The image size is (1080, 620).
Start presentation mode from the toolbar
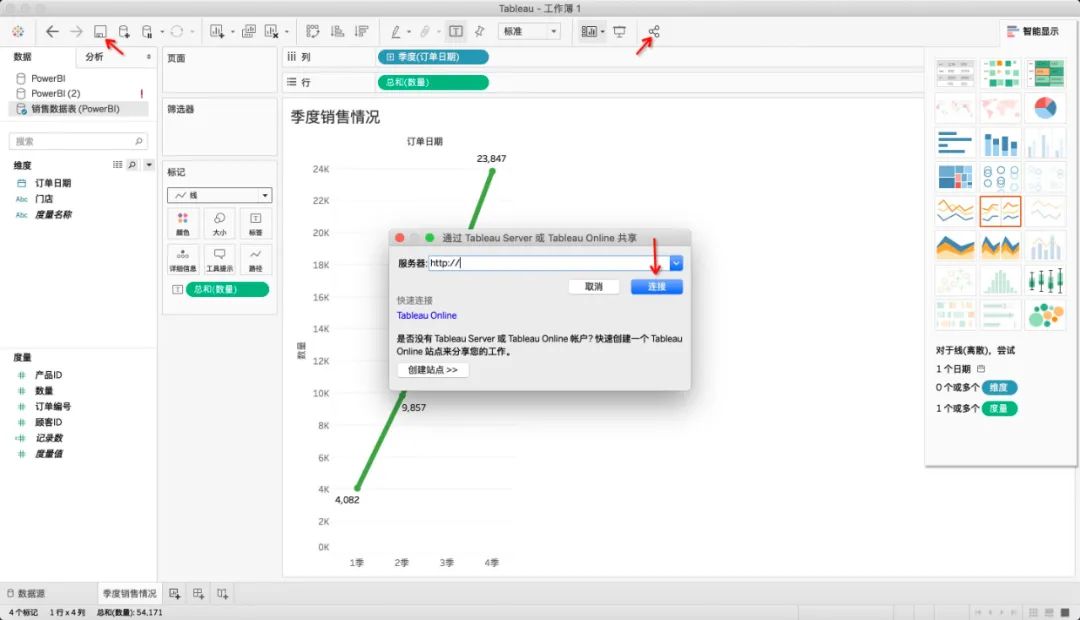(619, 32)
